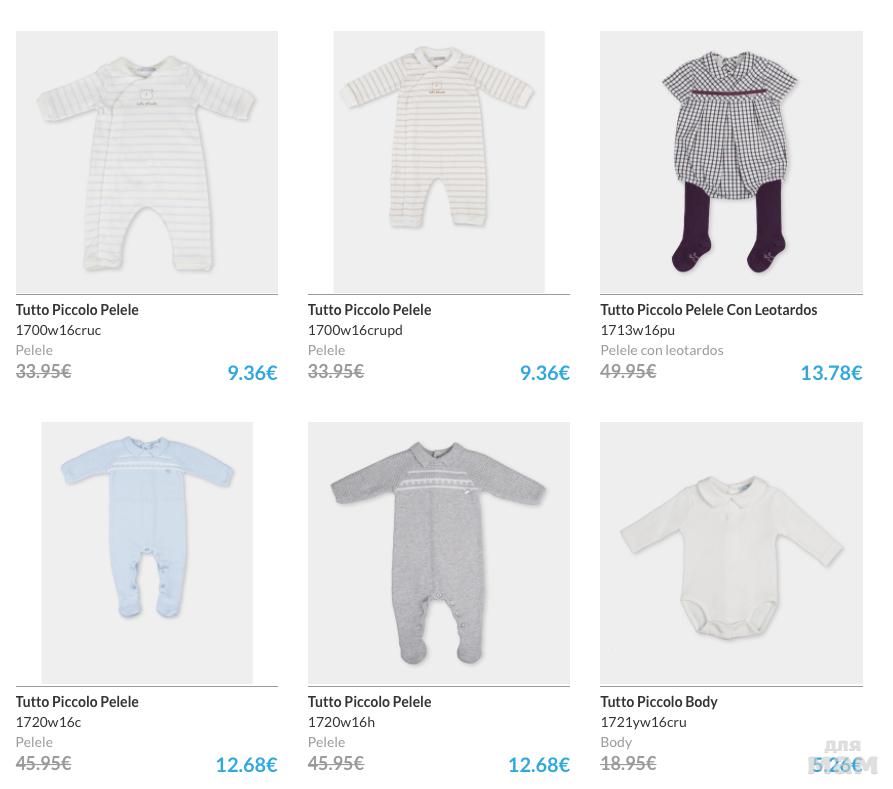
Task: Select product code 1713w16pu
Action: [x=637, y=330]
